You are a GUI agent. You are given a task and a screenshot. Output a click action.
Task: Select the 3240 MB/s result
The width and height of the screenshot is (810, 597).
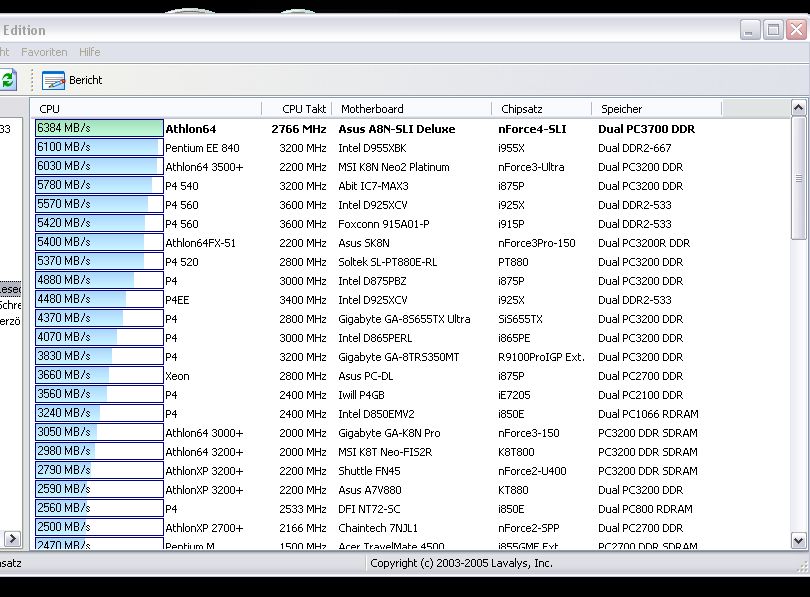(x=99, y=413)
